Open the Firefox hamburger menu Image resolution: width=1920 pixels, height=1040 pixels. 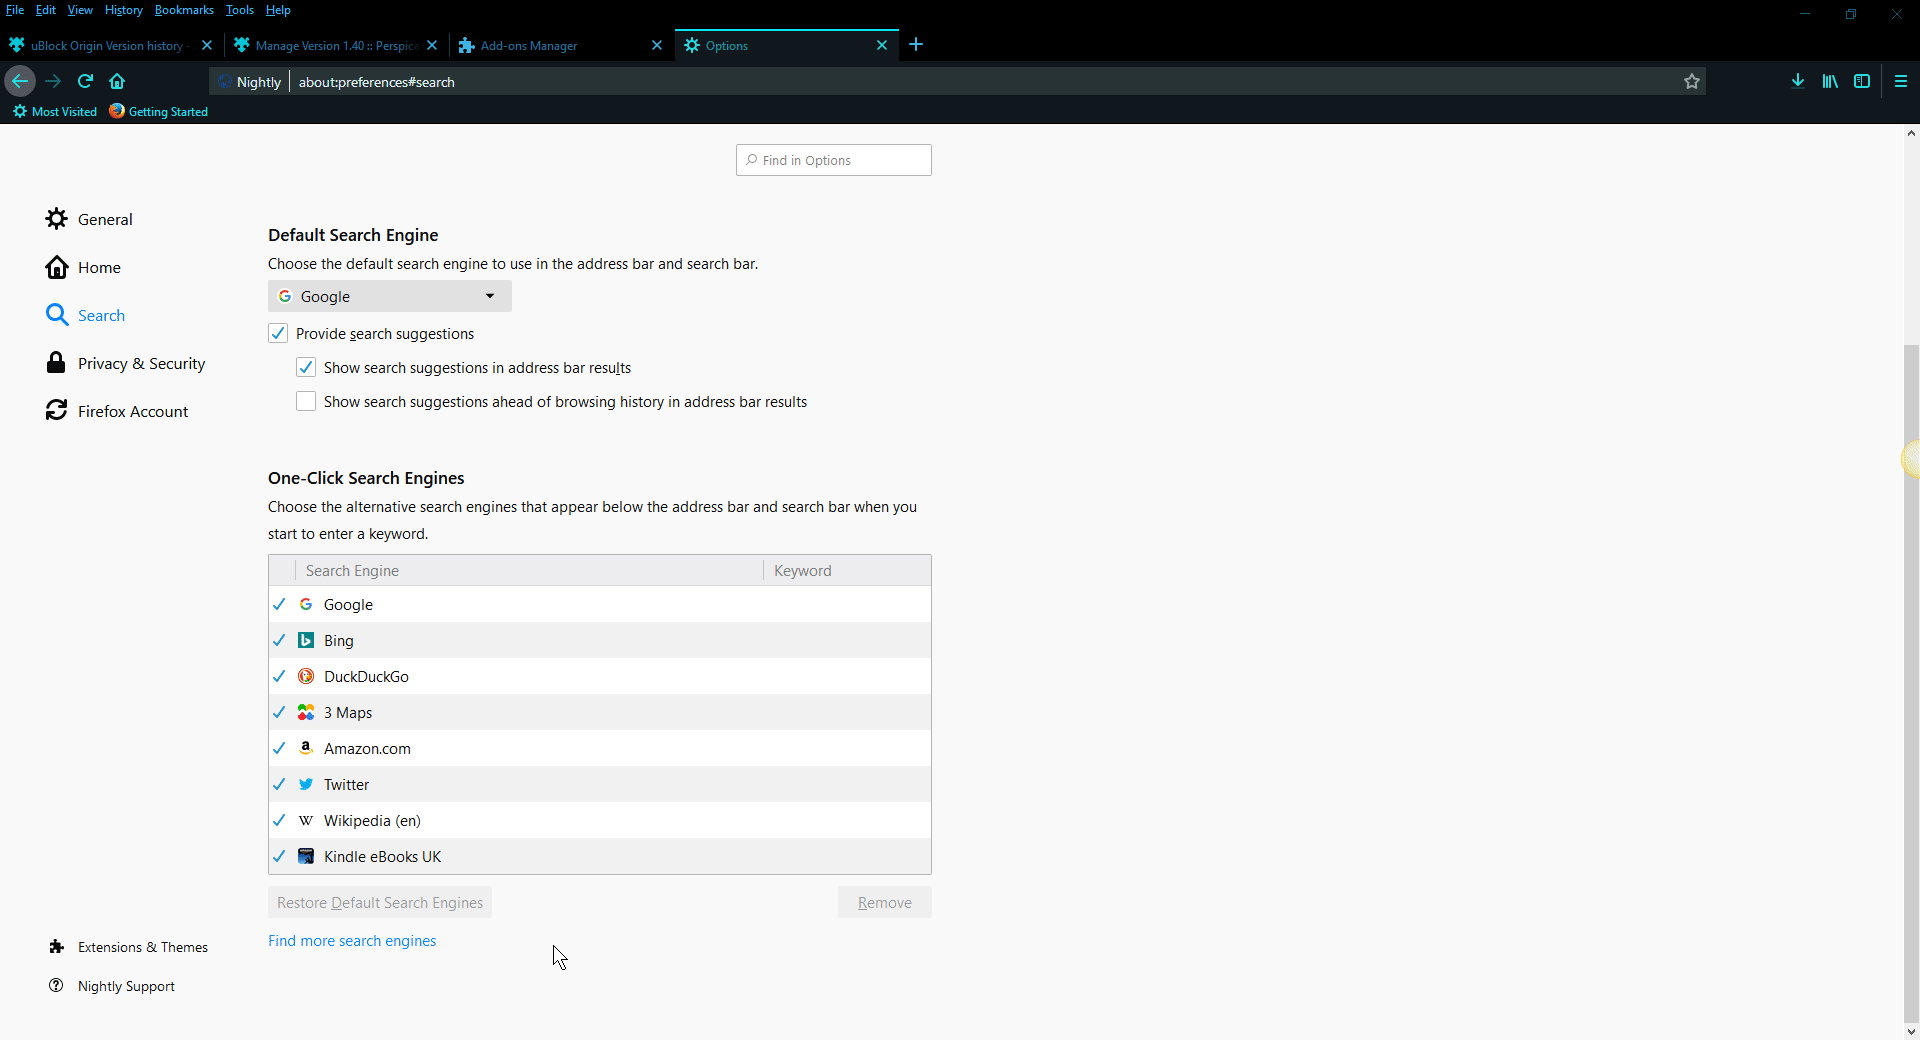[1901, 81]
